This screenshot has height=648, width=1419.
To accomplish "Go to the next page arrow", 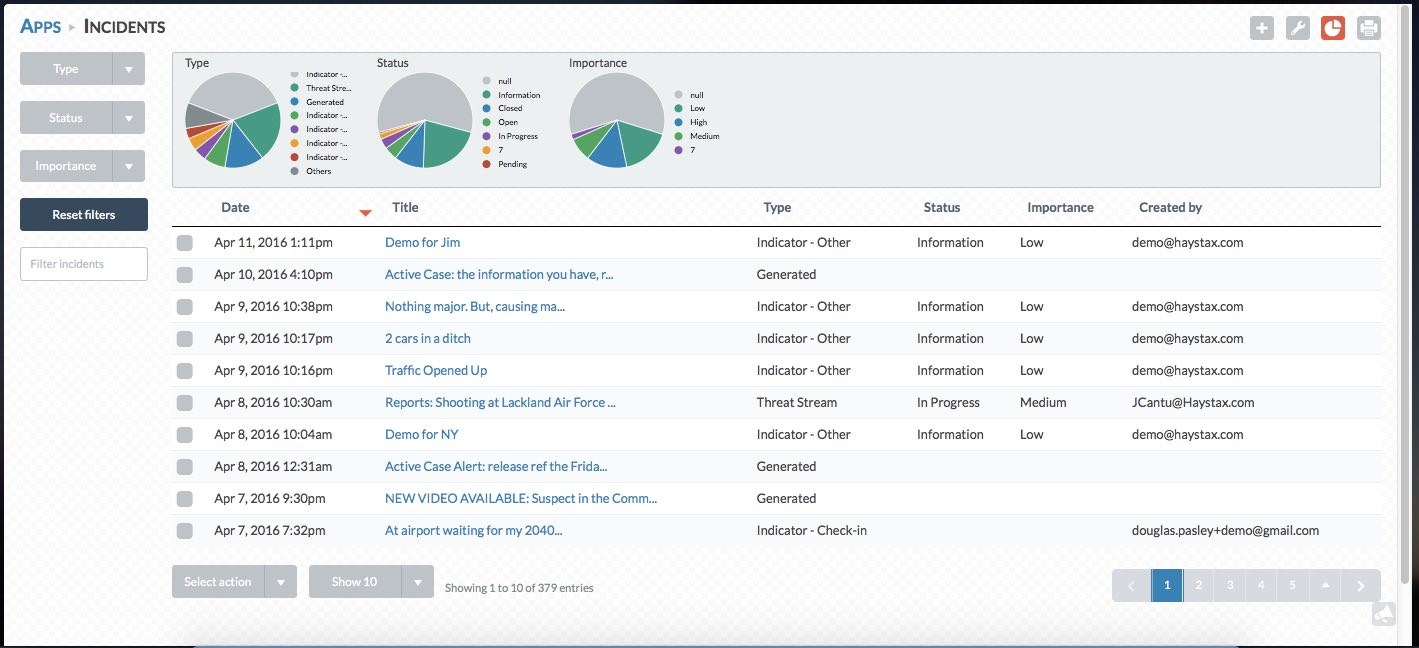I will pyautogui.click(x=1361, y=586).
